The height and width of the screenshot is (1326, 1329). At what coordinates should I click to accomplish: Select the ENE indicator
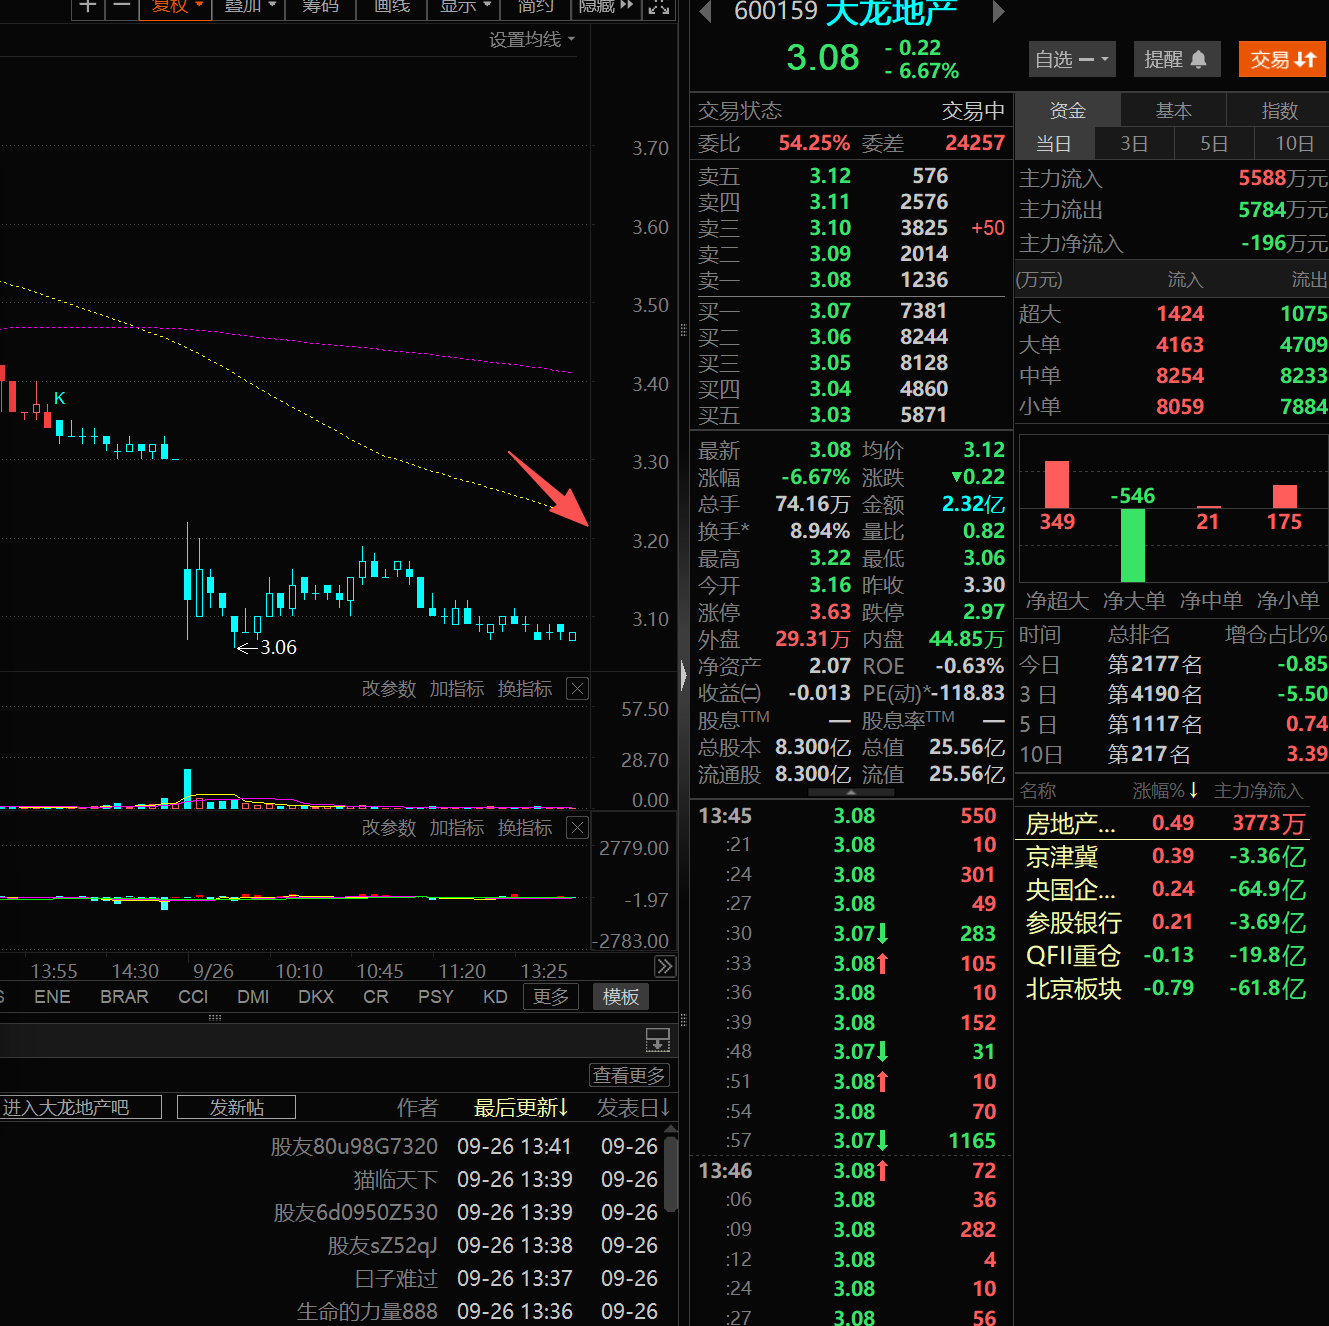(x=52, y=997)
